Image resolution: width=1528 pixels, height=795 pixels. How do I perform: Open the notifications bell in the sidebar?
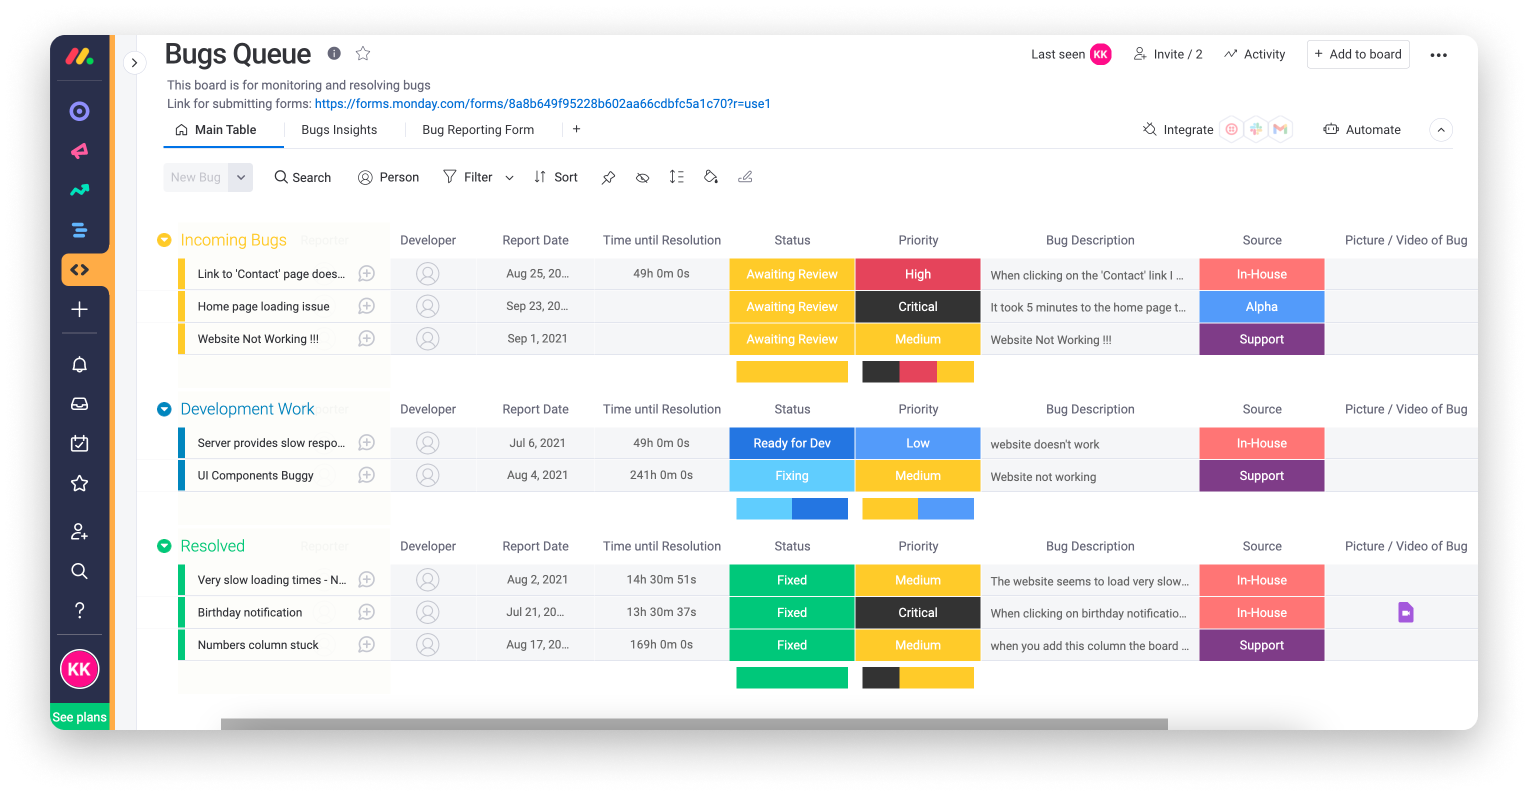(x=79, y=364)
